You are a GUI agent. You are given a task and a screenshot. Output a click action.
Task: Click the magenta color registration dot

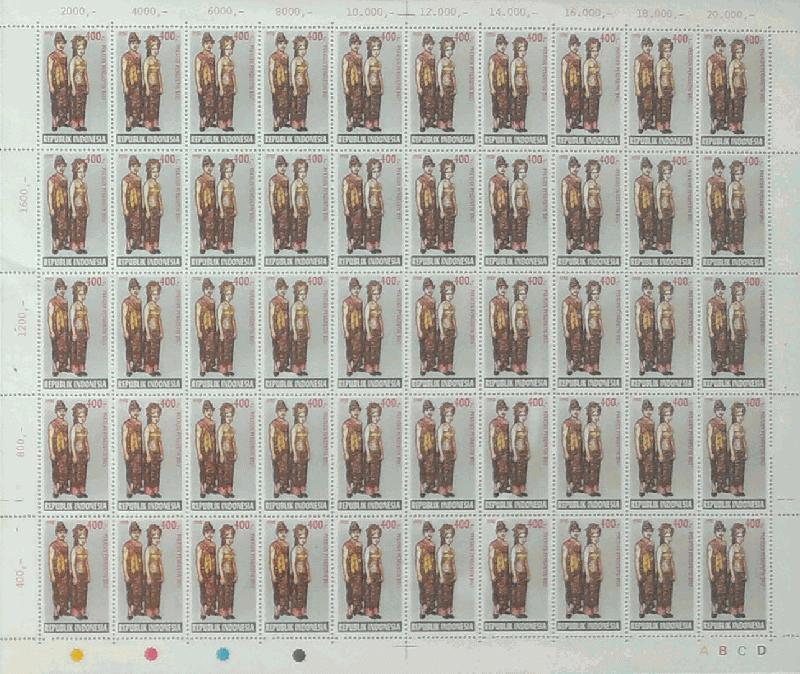coord(152,655)
